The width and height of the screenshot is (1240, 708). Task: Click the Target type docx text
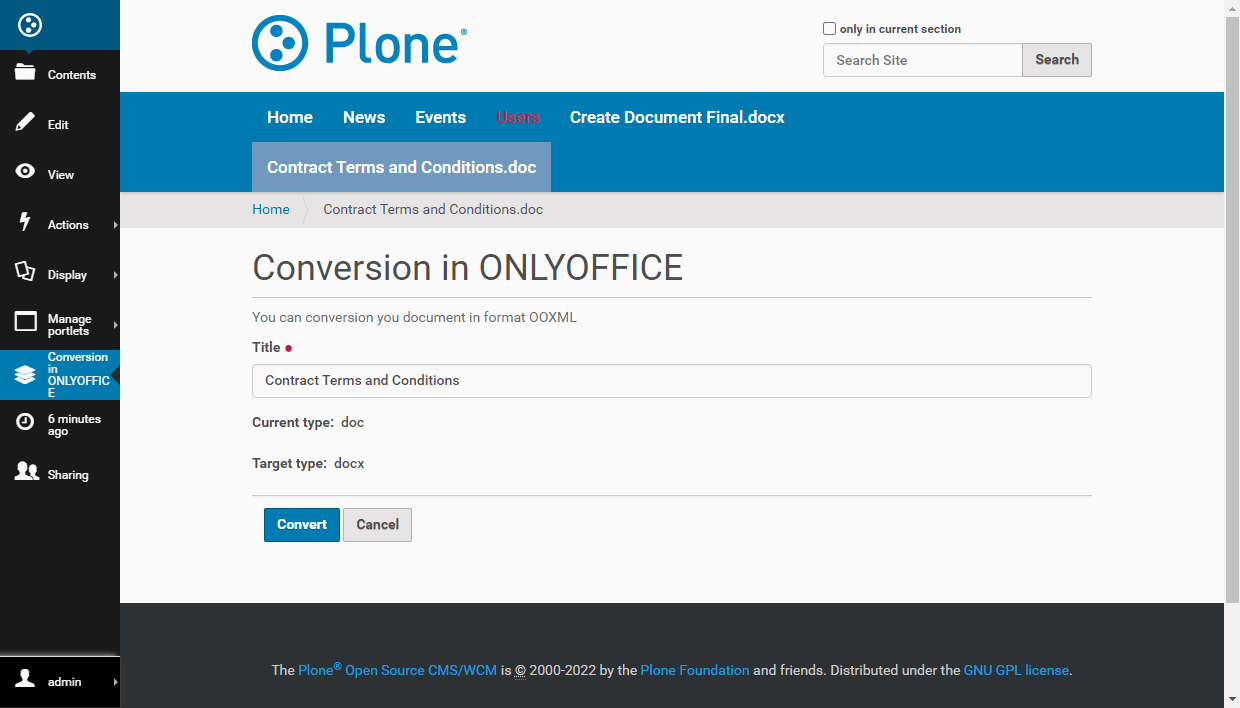click(308, 463)
